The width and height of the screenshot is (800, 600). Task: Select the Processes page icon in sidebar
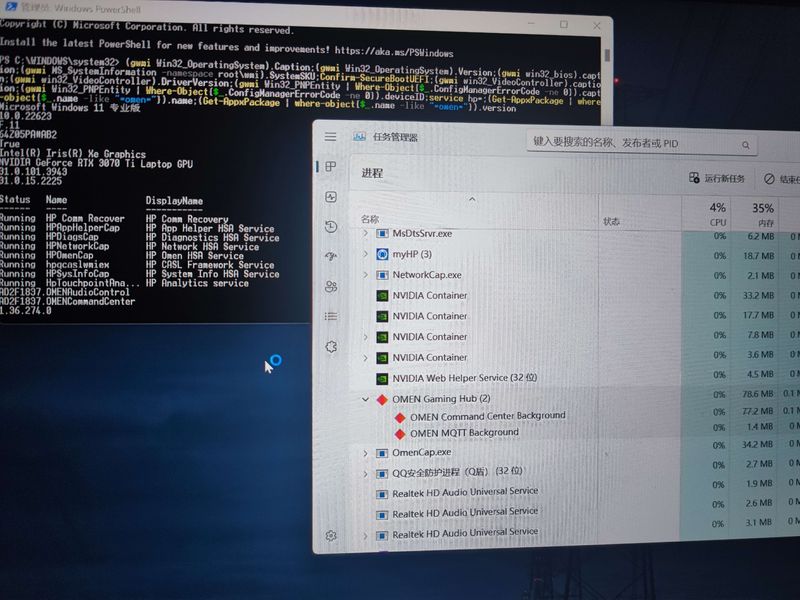tap(330, 166)
